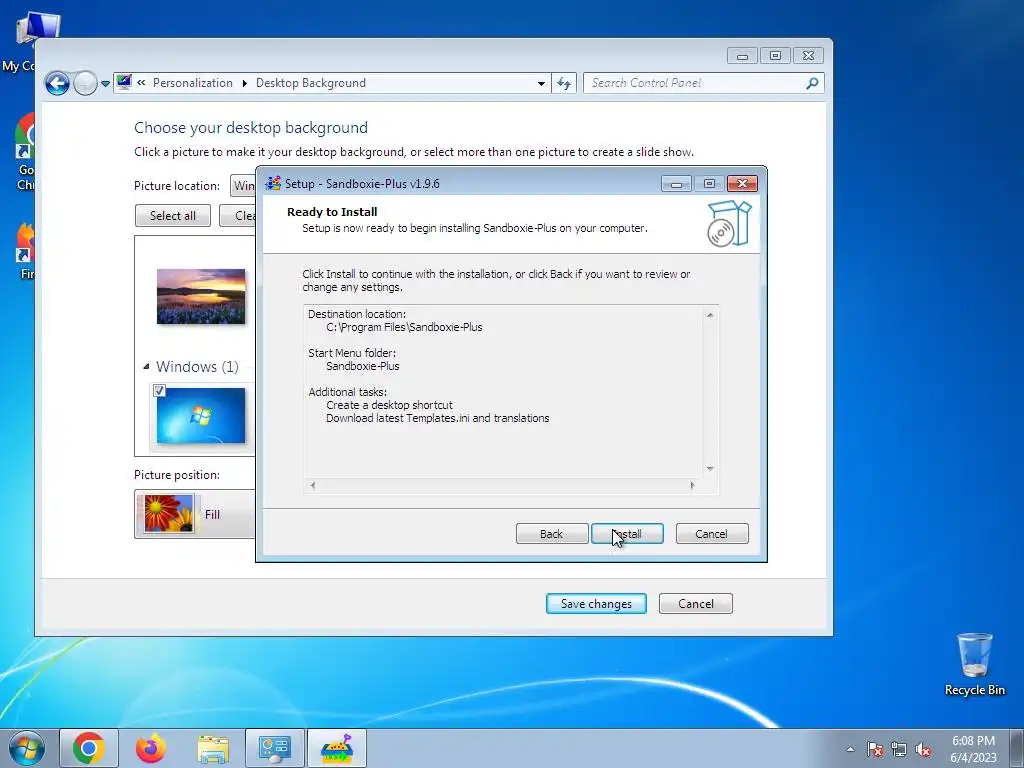The width and height of the screenshot is (1024, 768).
Task: Click left arrow of summary horizontal scrollbar
Action: [313, 485]
